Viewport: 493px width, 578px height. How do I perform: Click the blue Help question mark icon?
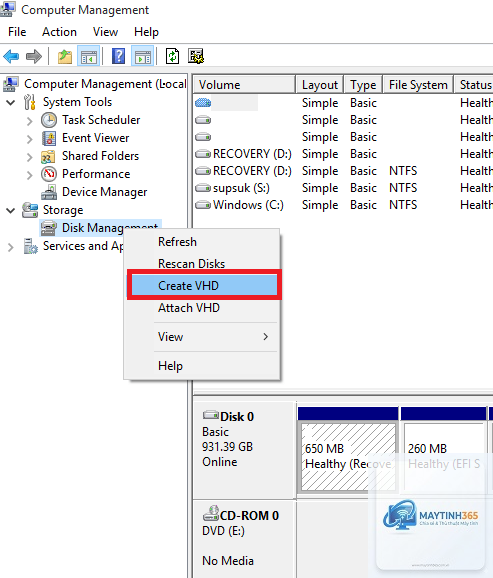click(x=118, y=56)
